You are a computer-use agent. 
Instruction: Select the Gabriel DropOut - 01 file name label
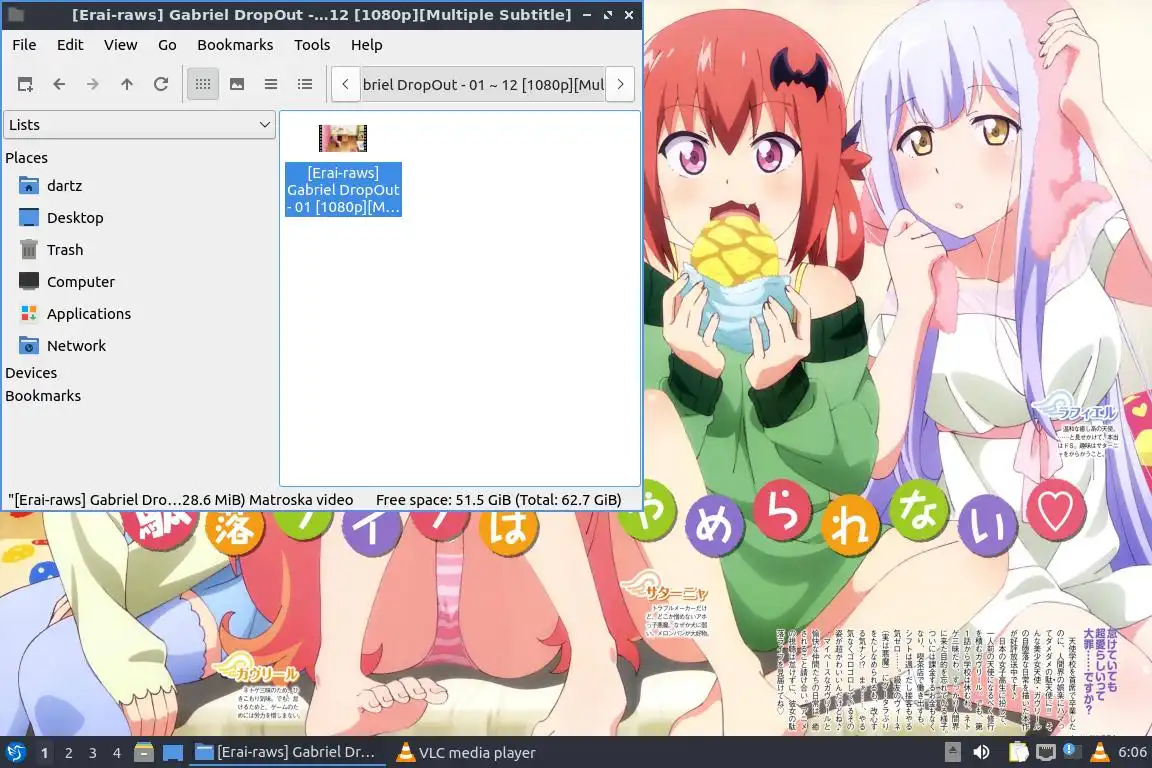343,190
